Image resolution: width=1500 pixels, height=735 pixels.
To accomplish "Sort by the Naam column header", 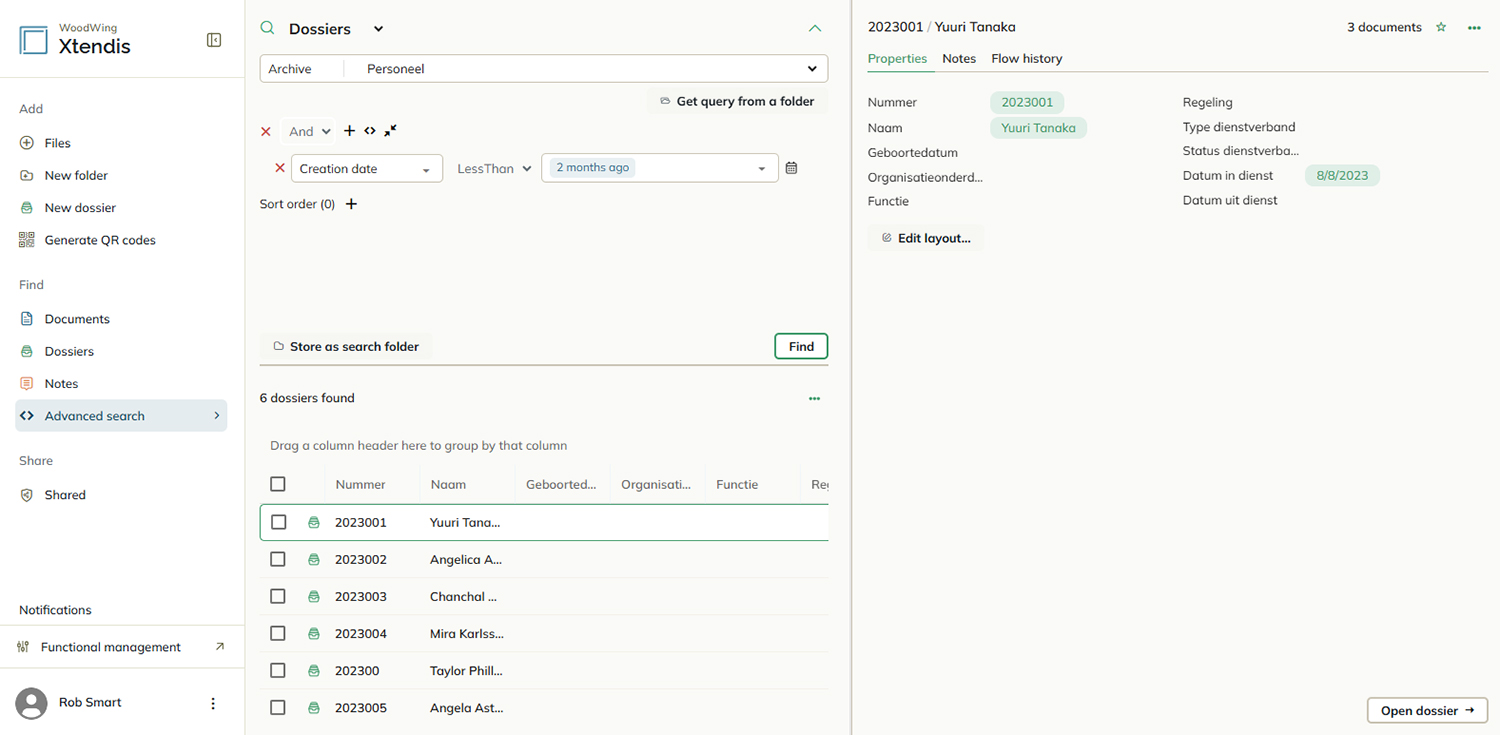I will point(449,484).
